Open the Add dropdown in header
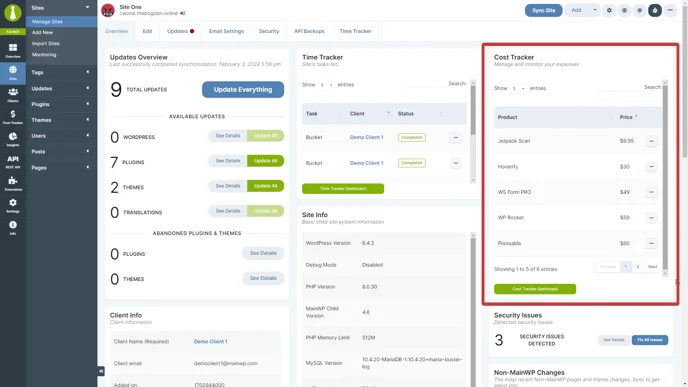Viewport: 688px width, 387px height. coord(582,10)
